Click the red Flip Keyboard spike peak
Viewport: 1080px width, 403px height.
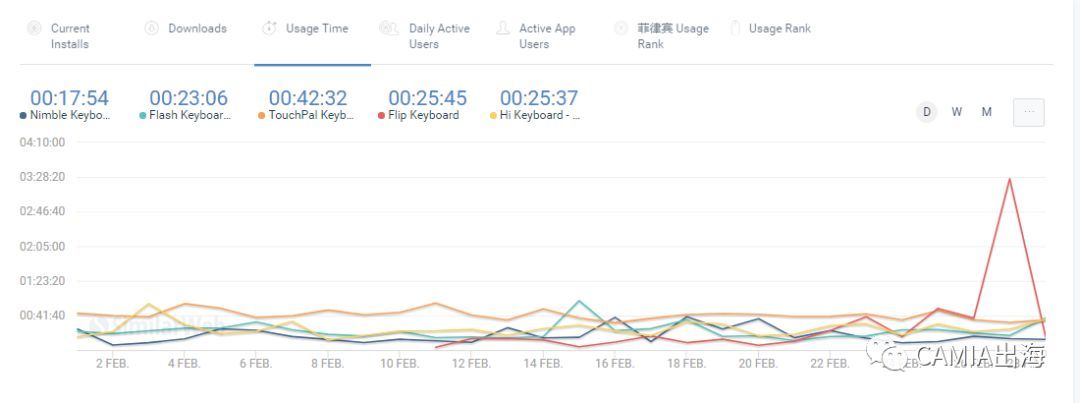(x=1010, y=180)
